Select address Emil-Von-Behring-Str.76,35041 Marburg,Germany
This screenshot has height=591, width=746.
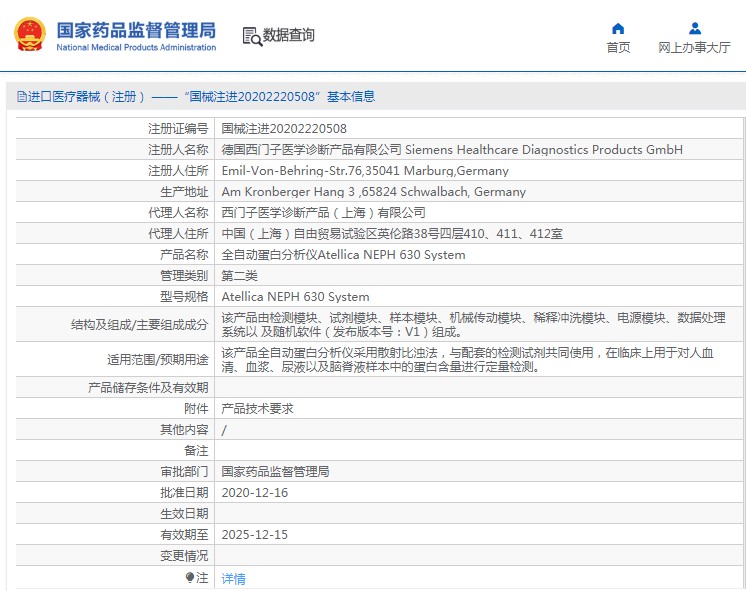365,171
